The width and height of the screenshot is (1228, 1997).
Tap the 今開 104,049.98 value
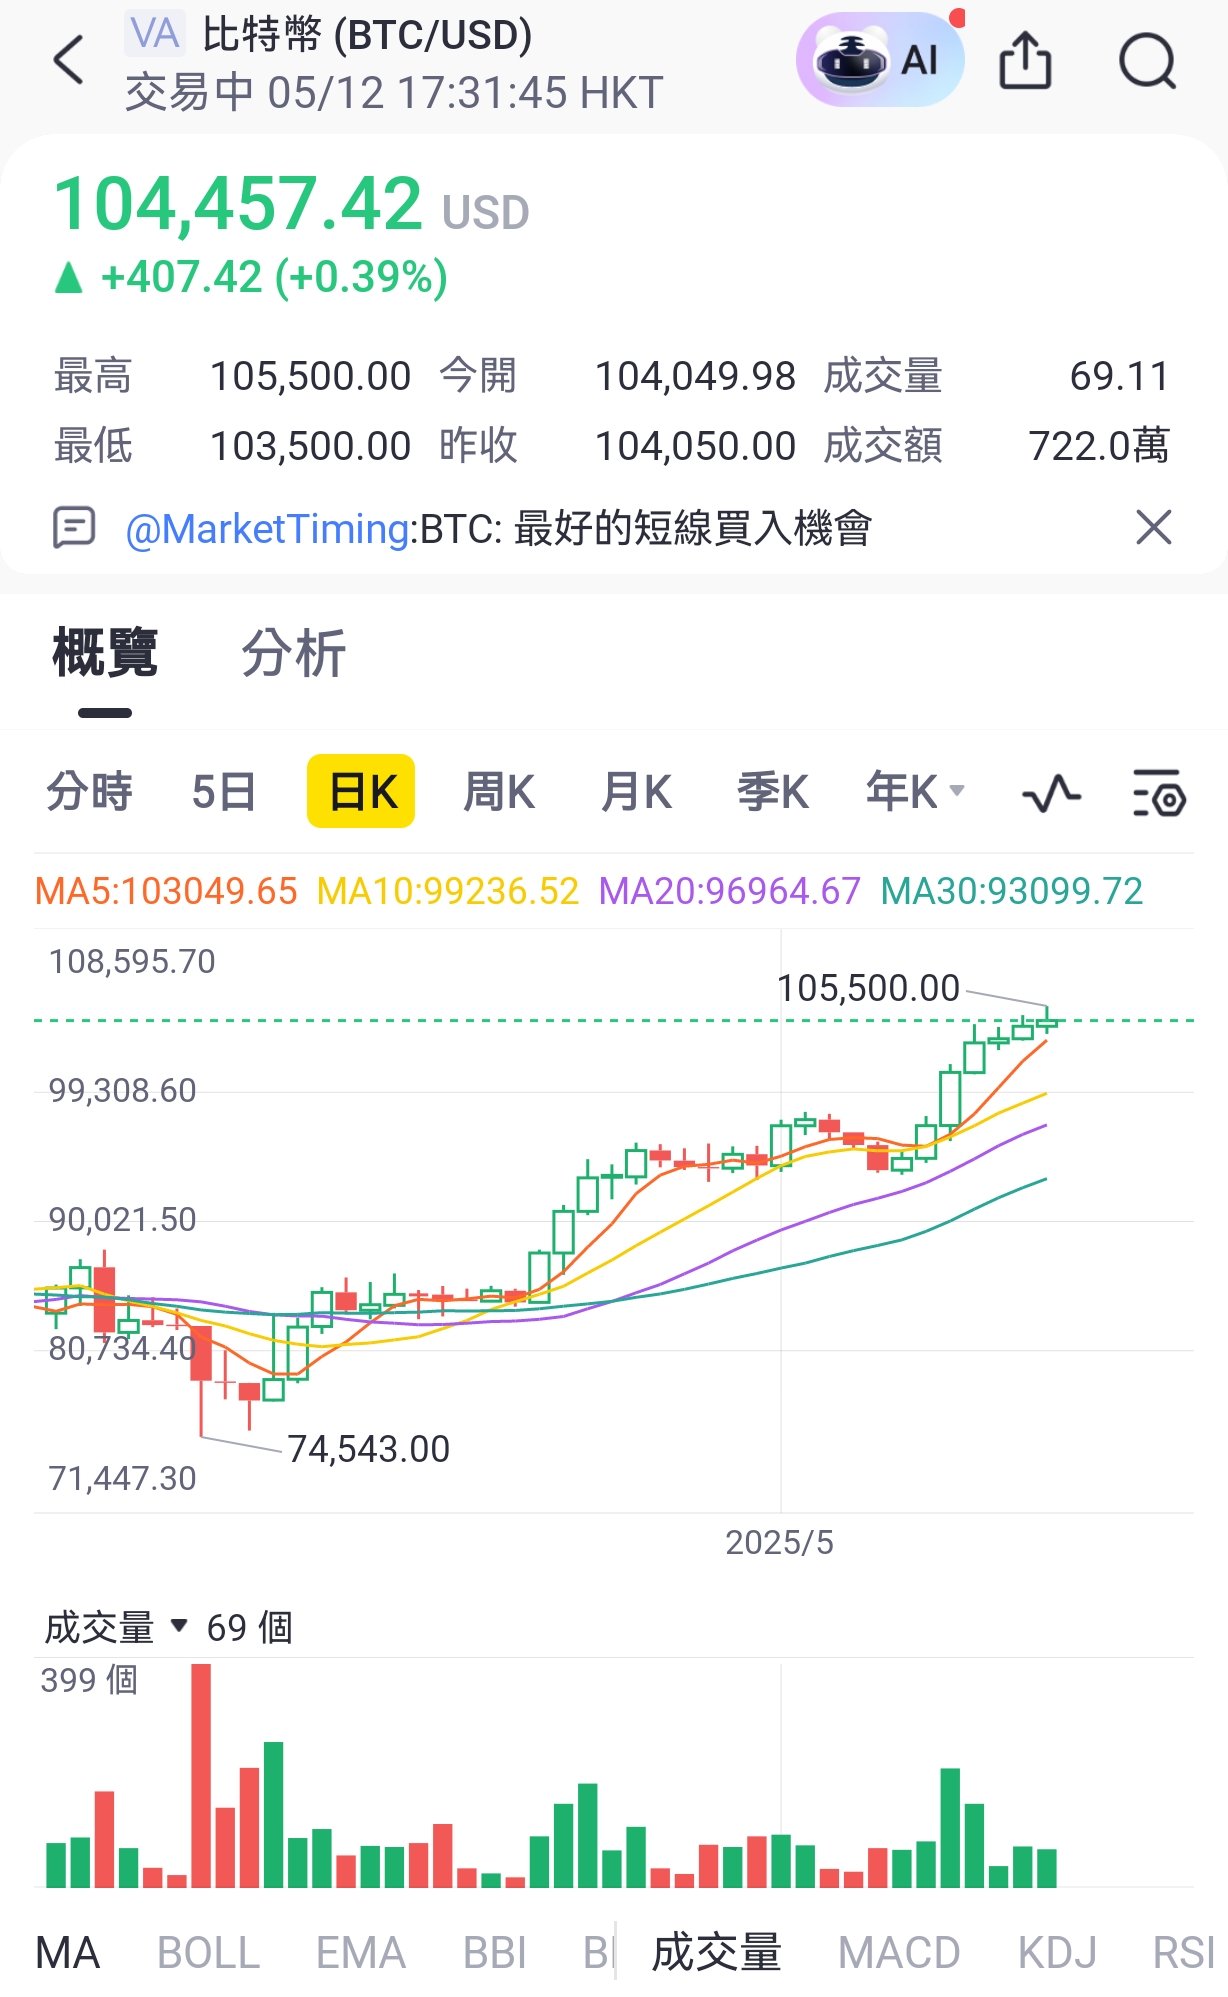pyautogui.click(x=695, y=376)
